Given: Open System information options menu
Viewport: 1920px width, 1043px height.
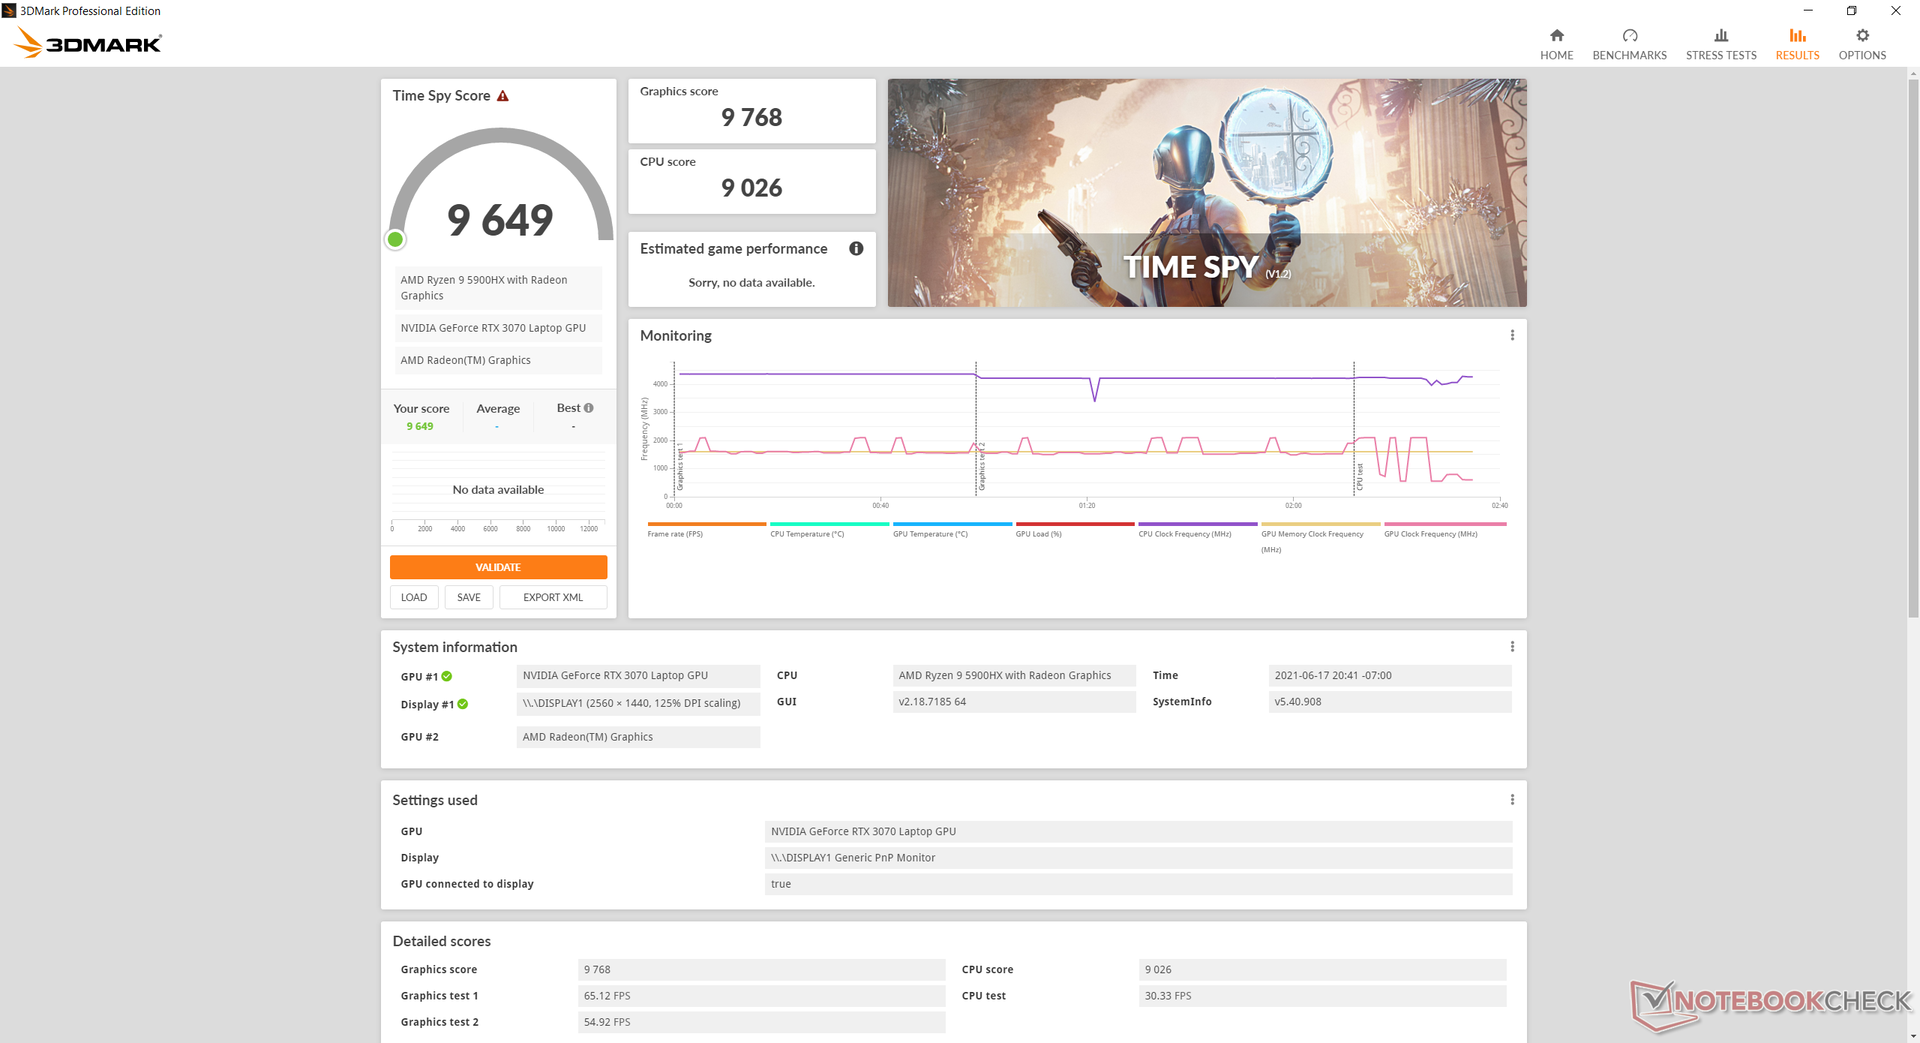Looking at the screenshot, I should point(1512,647).
